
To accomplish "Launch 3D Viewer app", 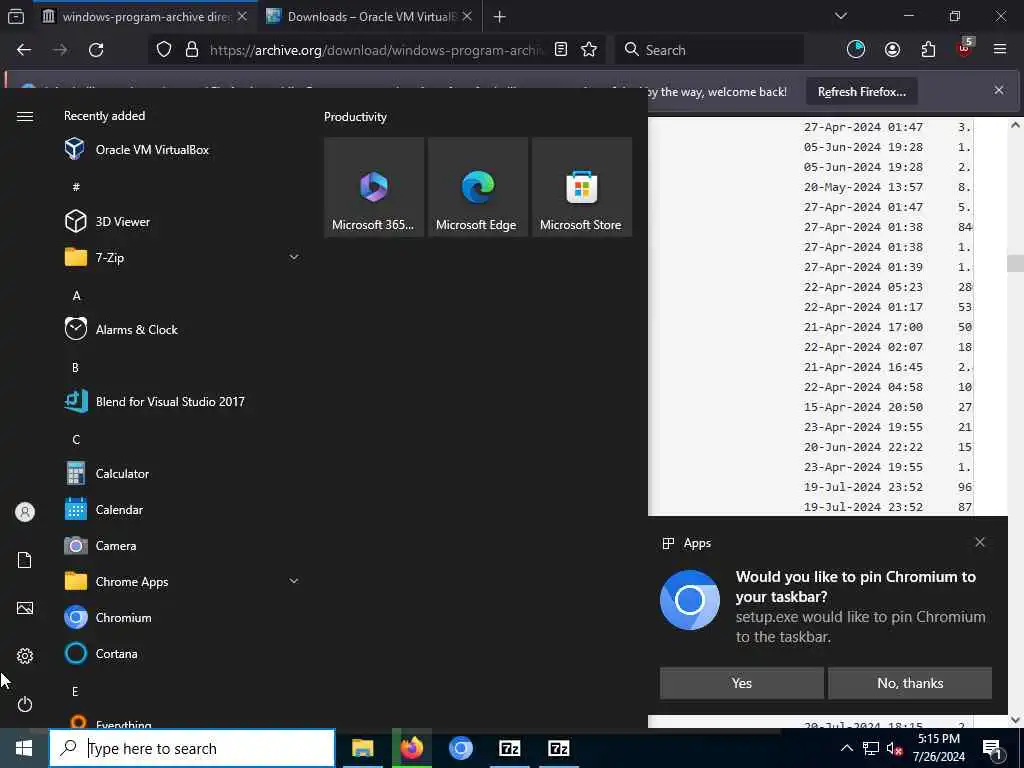I will (108, 221).
